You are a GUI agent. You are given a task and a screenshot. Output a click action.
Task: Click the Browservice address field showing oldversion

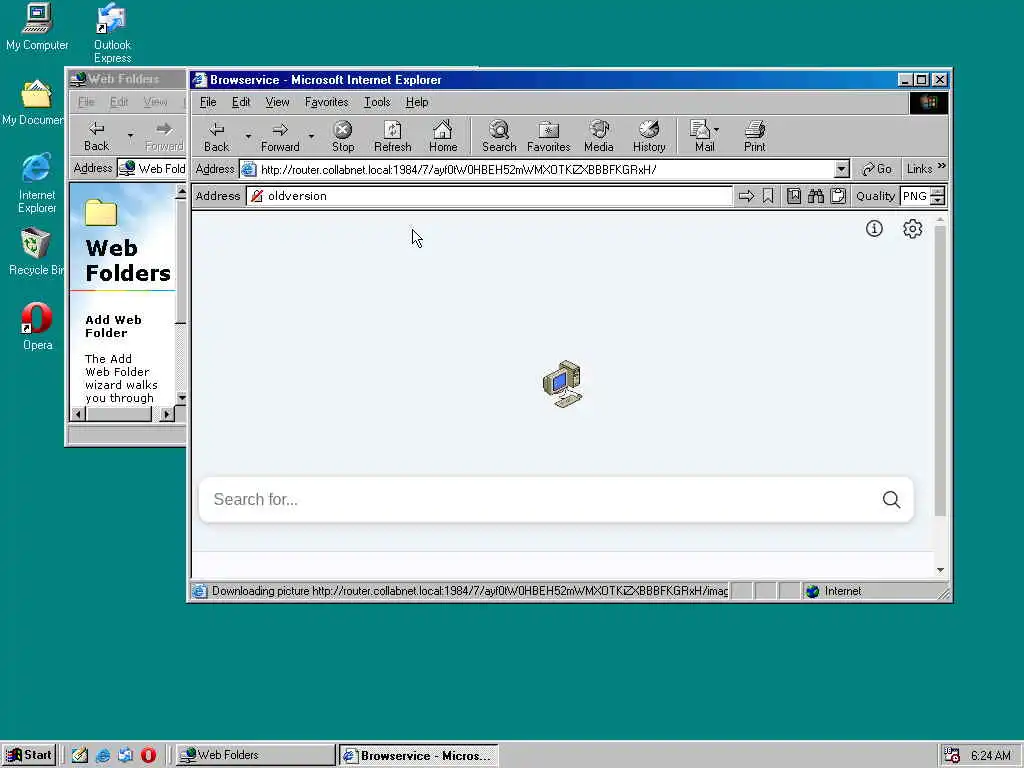click(488, 196)
